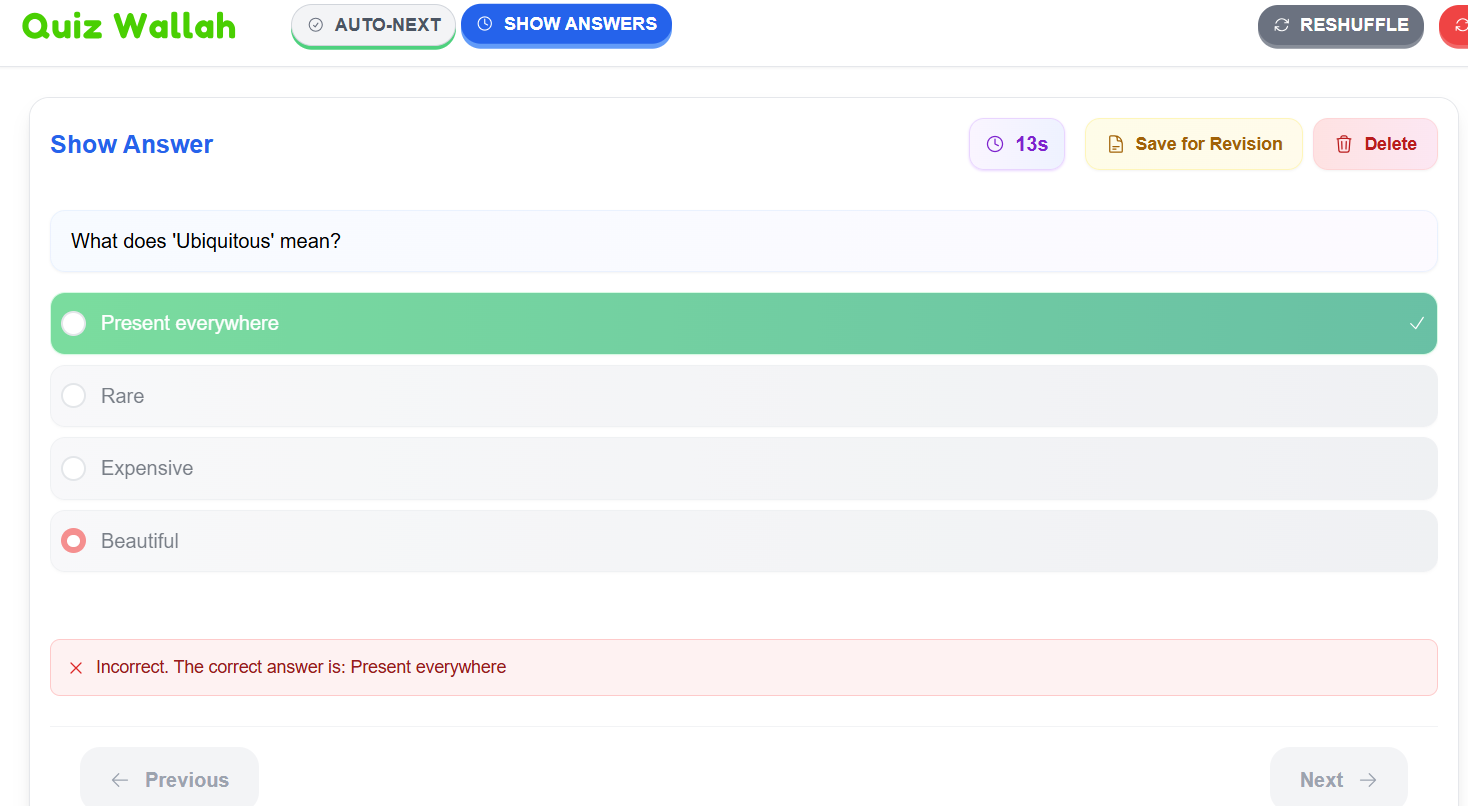Click the document icon in Save for Revision
Viewport: 1468px width, 806px height.
click(x=1116, y=145)
